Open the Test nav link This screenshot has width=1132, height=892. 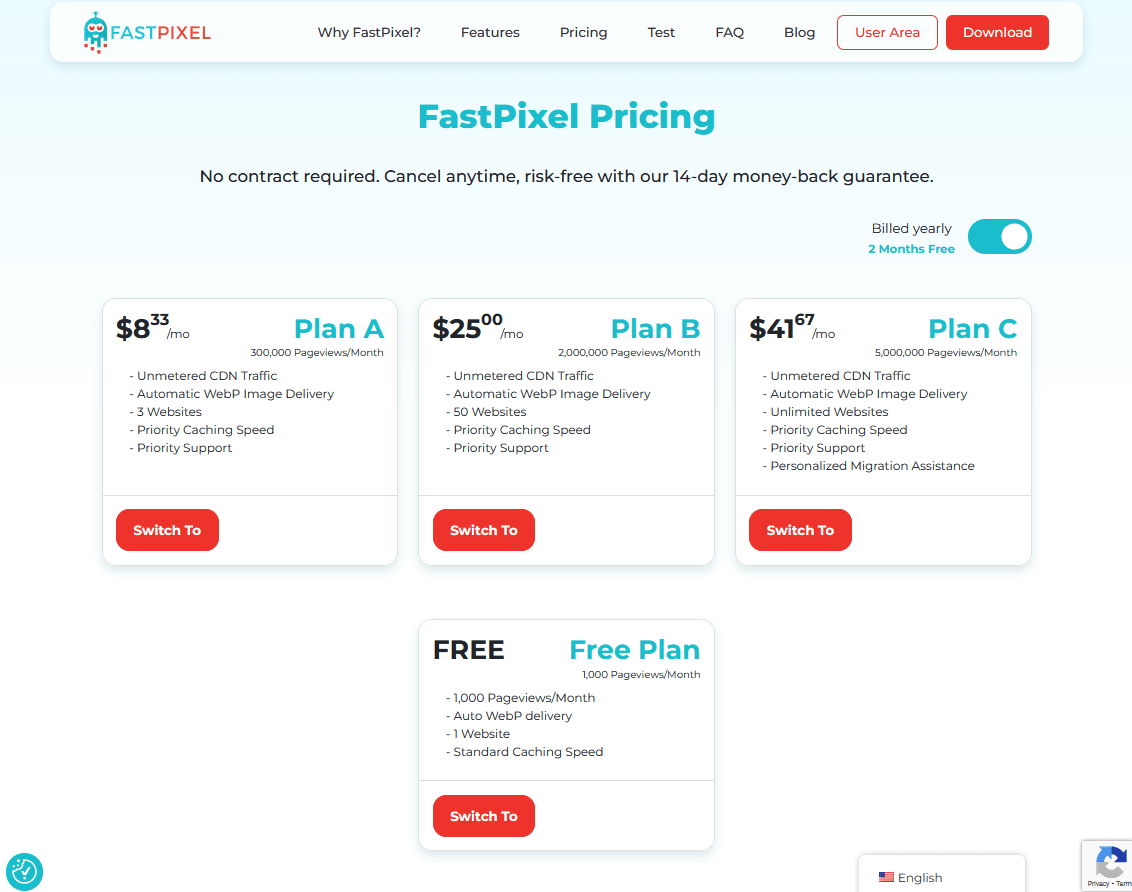point(661,32)
